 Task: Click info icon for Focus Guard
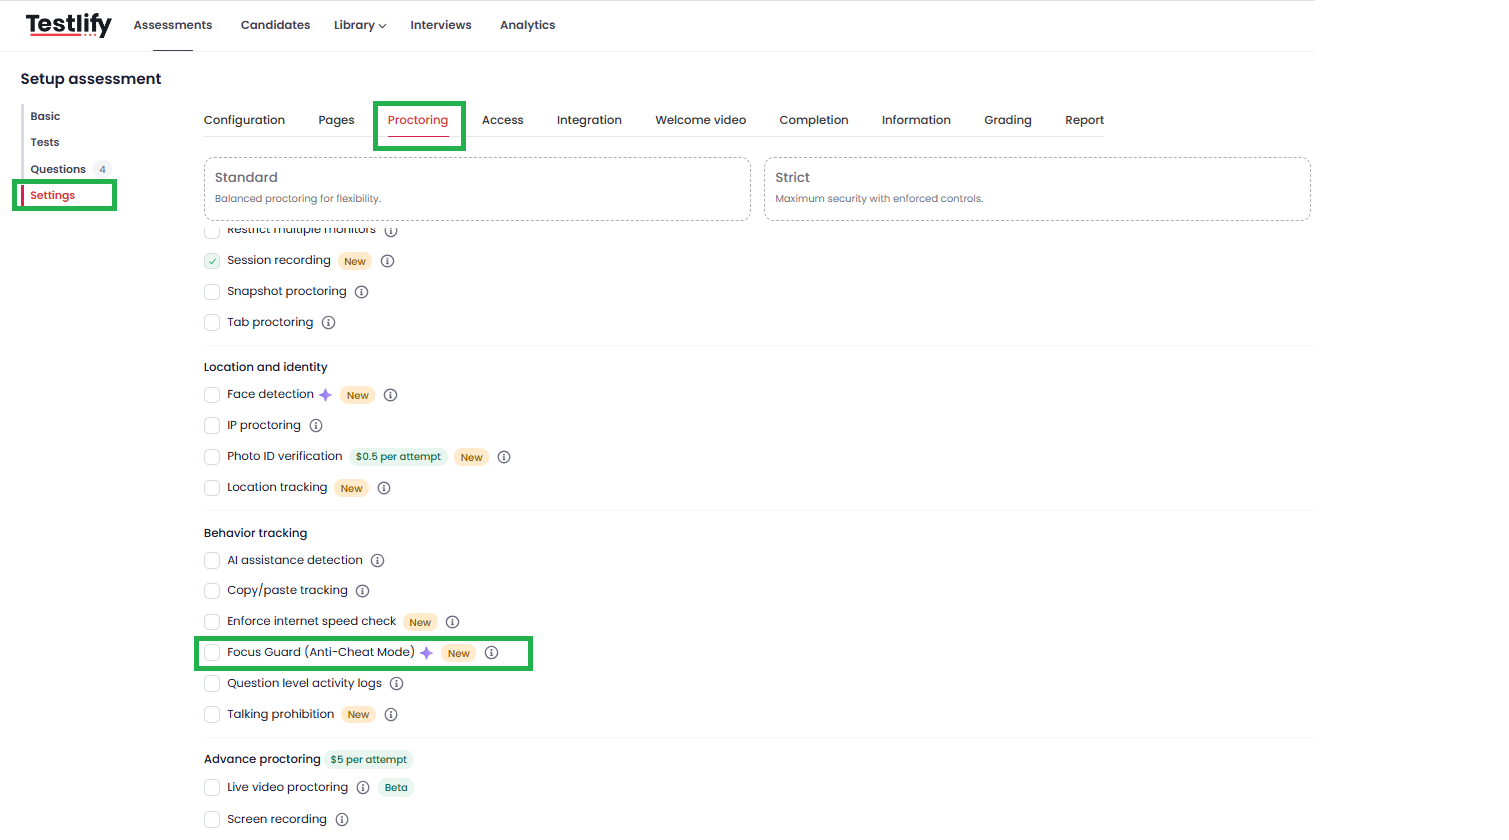[x=491, y=653]
